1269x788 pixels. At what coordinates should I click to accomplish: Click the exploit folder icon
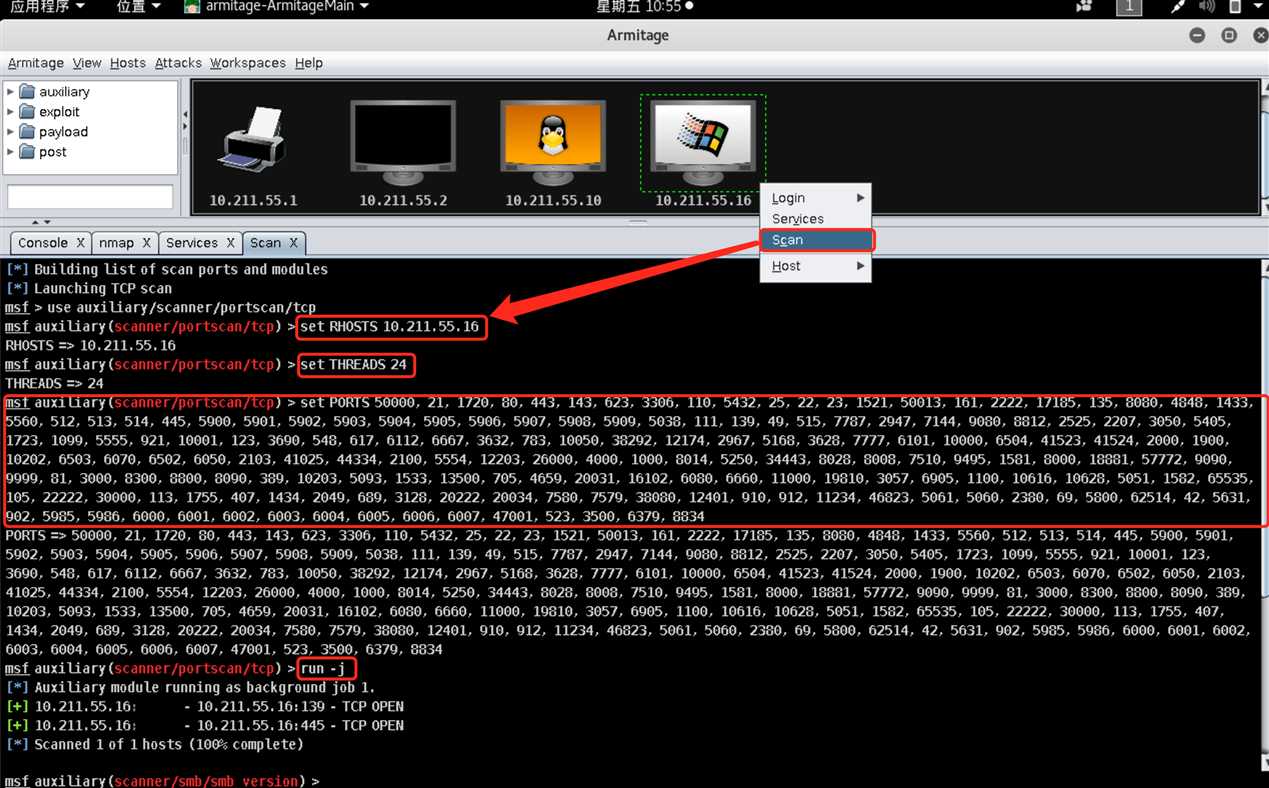tap(27, 112)
